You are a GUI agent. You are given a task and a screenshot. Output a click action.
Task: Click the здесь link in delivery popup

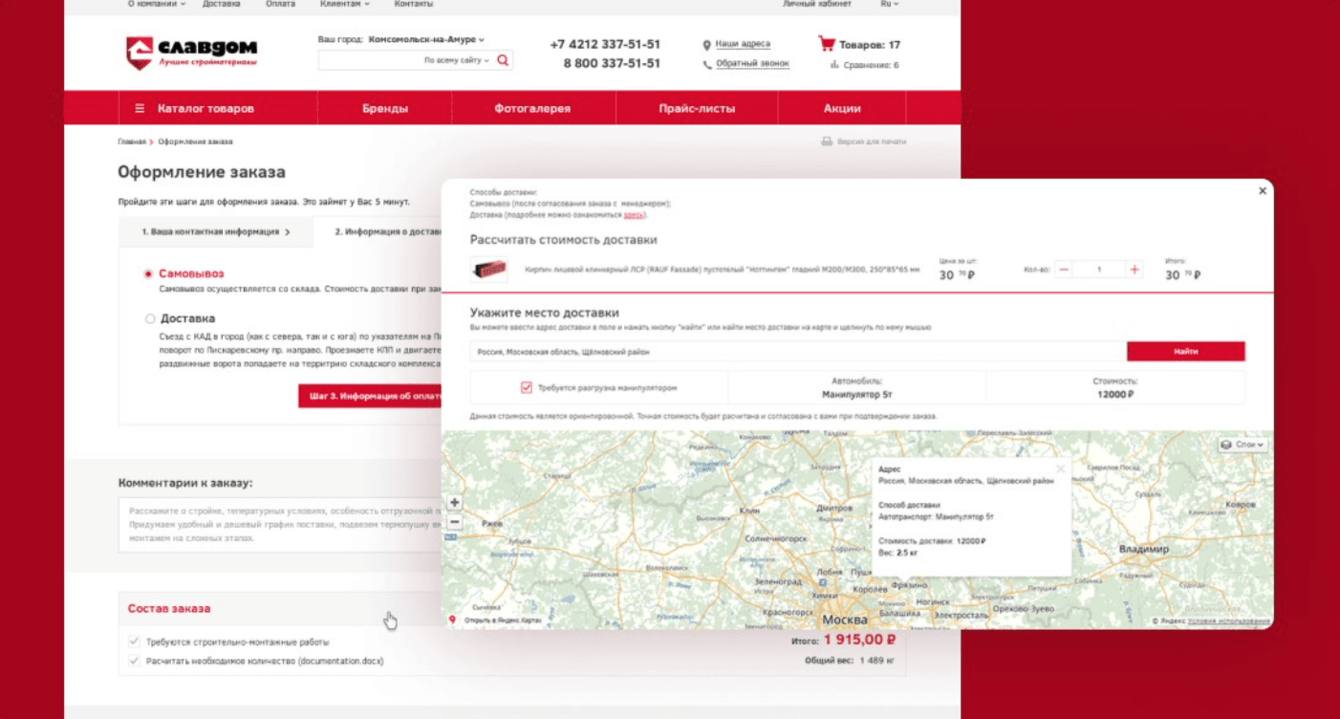click(x=632, y=215)
